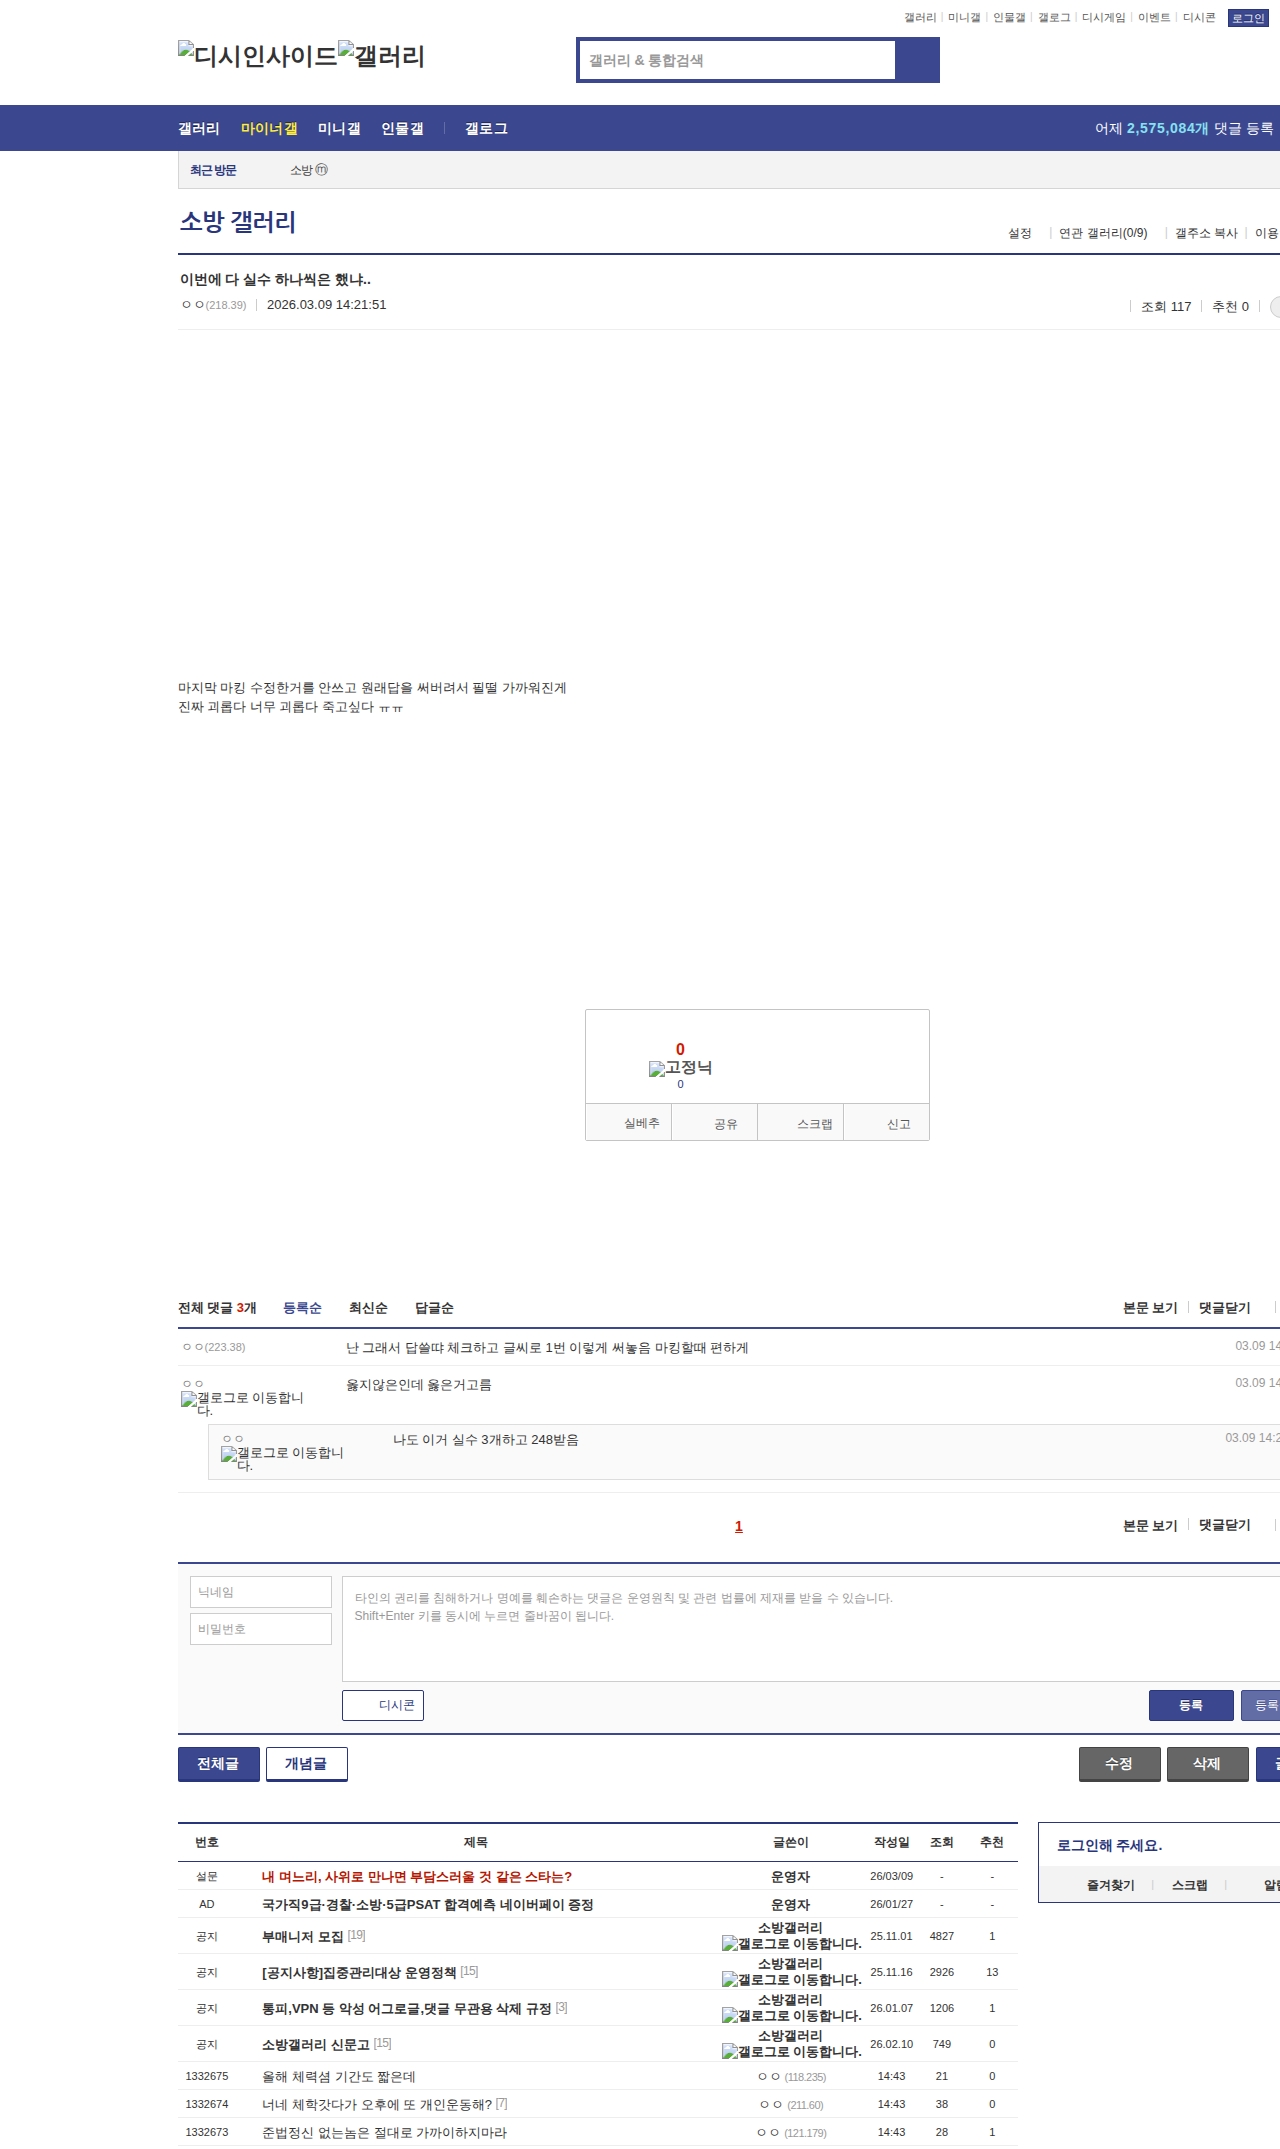This screenshot has height=2149, width=1280.
Task: Open the 설정 settings dropdown
Action: pos(1019,233)
